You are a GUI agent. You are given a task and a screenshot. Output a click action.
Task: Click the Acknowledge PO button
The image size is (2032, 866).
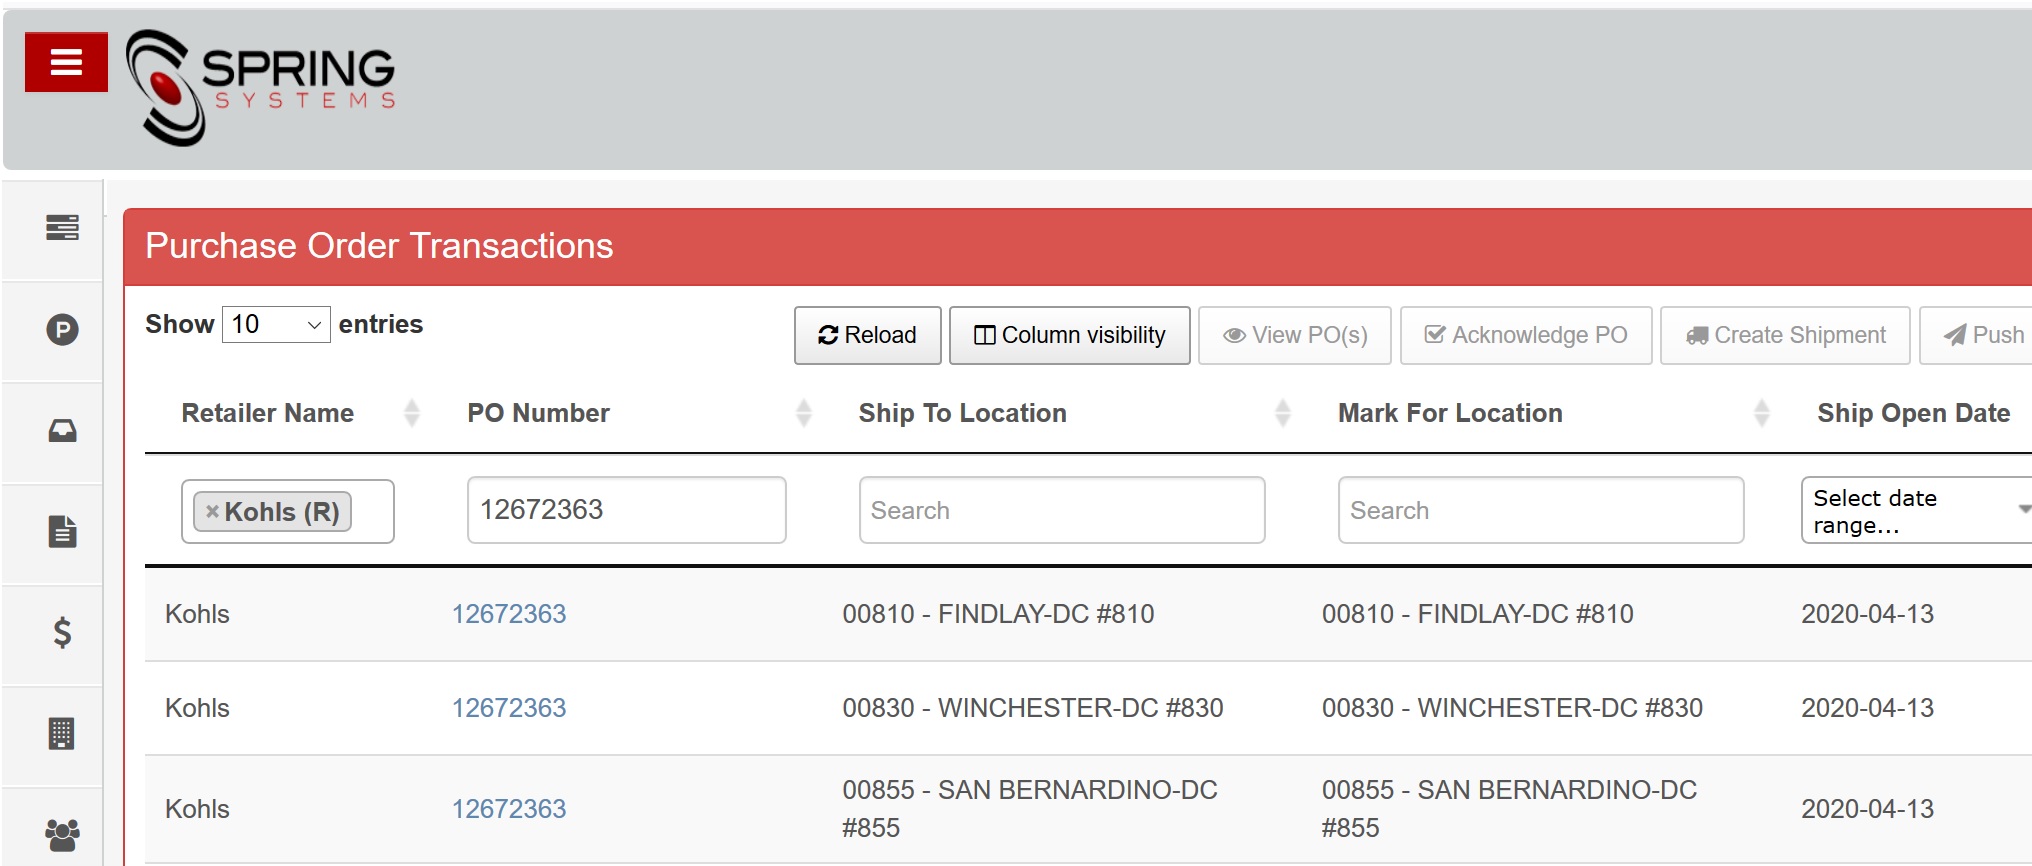pyautogui.click(x=1525, y=336)
